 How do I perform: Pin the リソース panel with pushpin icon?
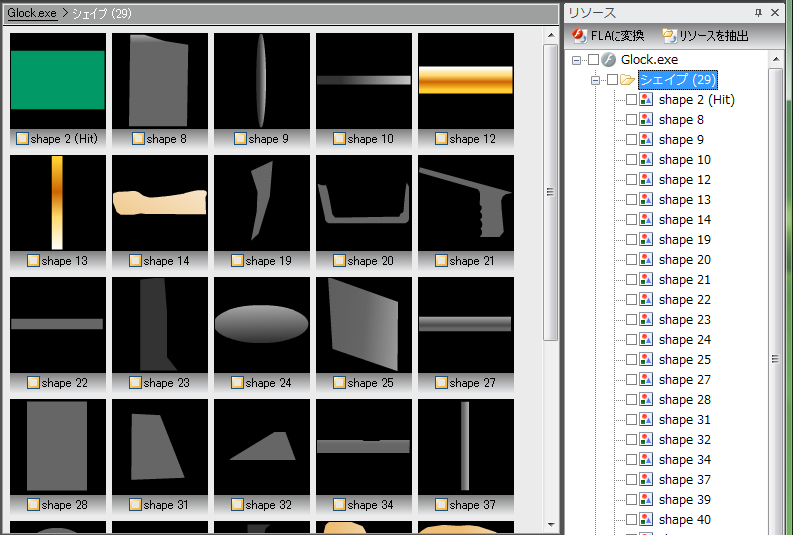point(758,13)
